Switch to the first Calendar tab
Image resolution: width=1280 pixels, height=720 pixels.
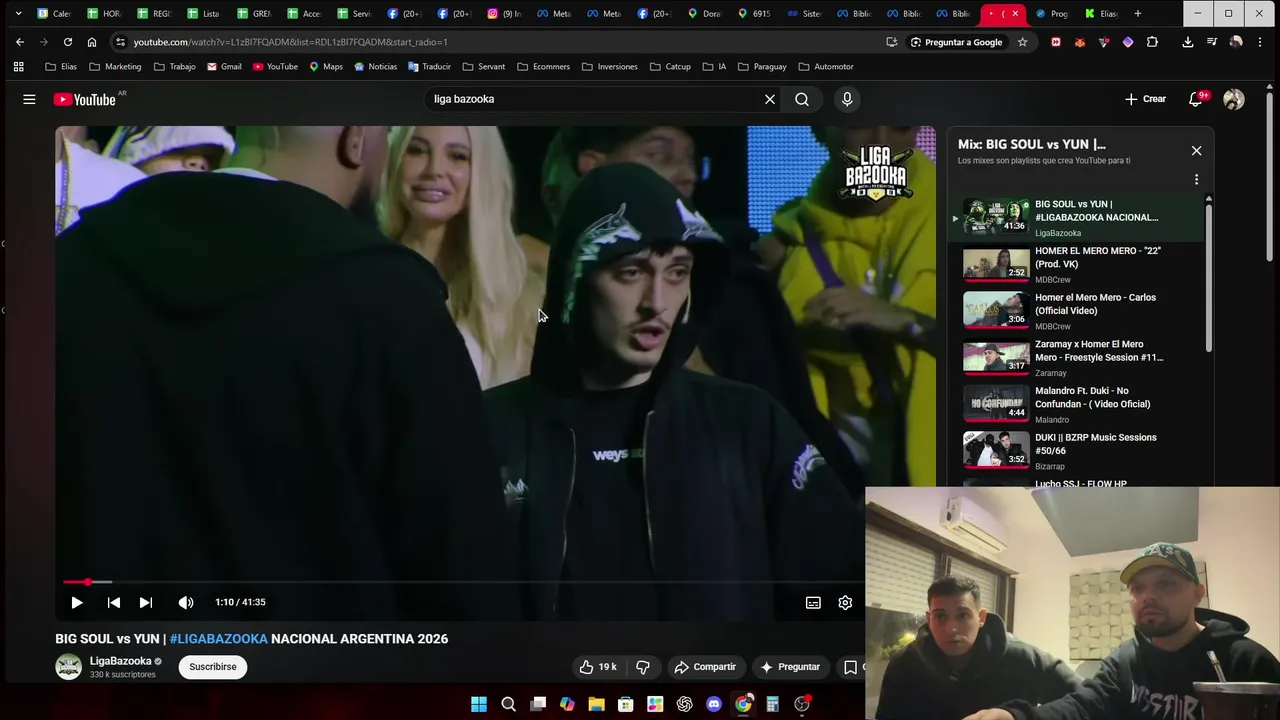[54, 14]
